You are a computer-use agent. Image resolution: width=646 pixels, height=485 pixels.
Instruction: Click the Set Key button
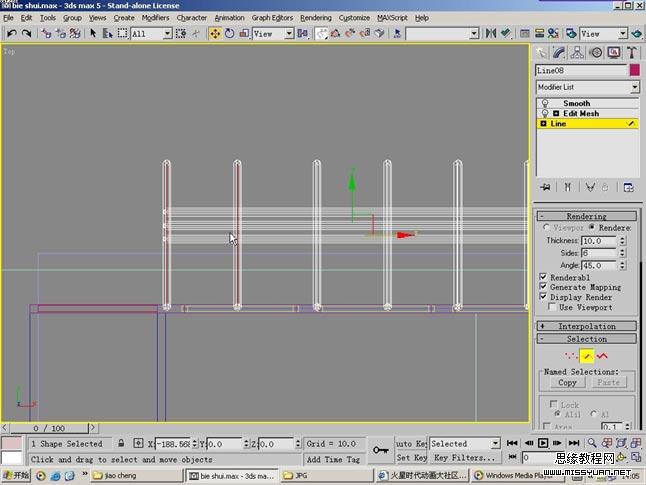click(411, 457)
